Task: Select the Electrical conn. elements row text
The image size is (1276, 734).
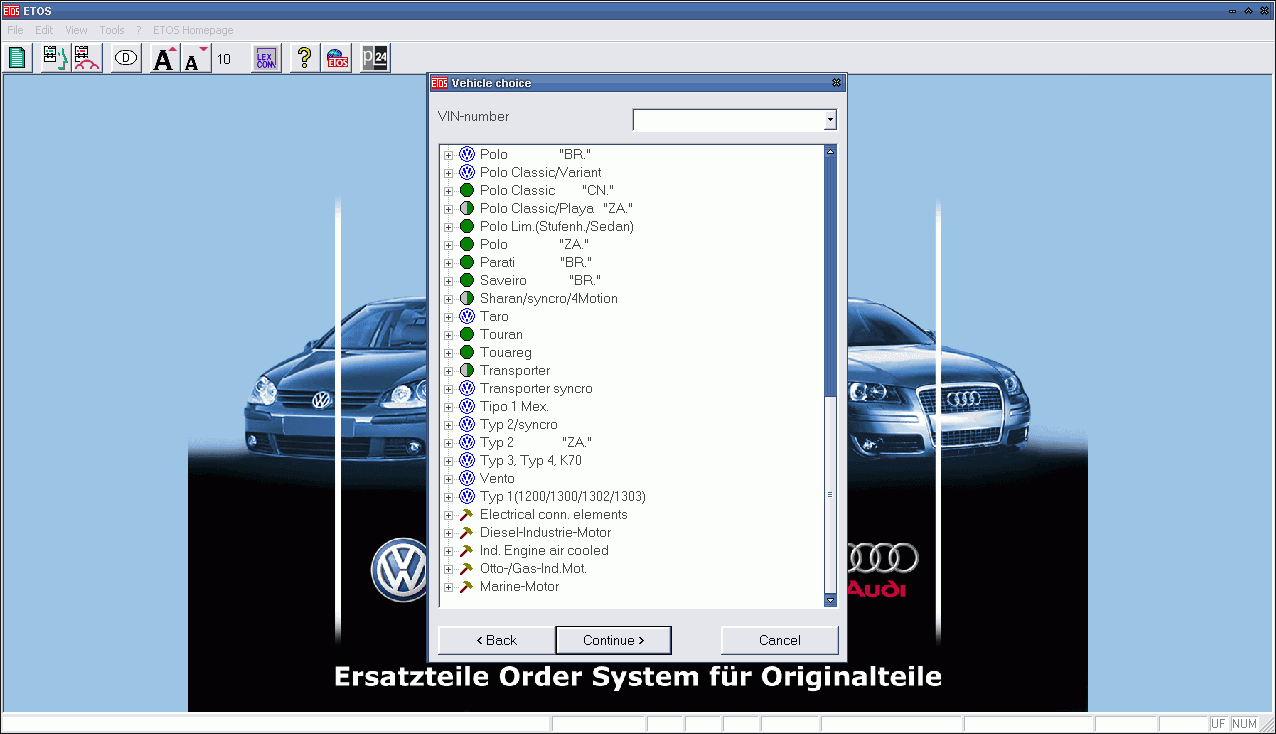Action: click(x=554, y=514)
